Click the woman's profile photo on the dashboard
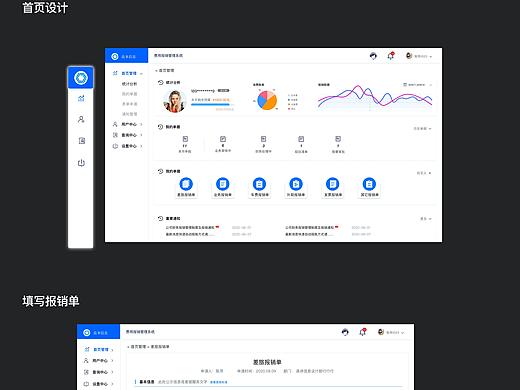This screenshot has width=520, height=390. click(174, 101)
